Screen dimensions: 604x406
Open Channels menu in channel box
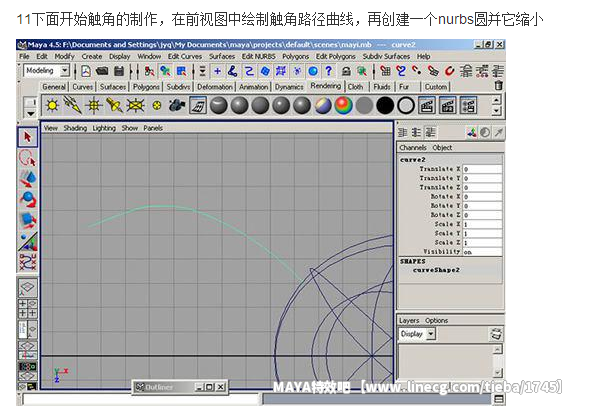tap(413, 148)
